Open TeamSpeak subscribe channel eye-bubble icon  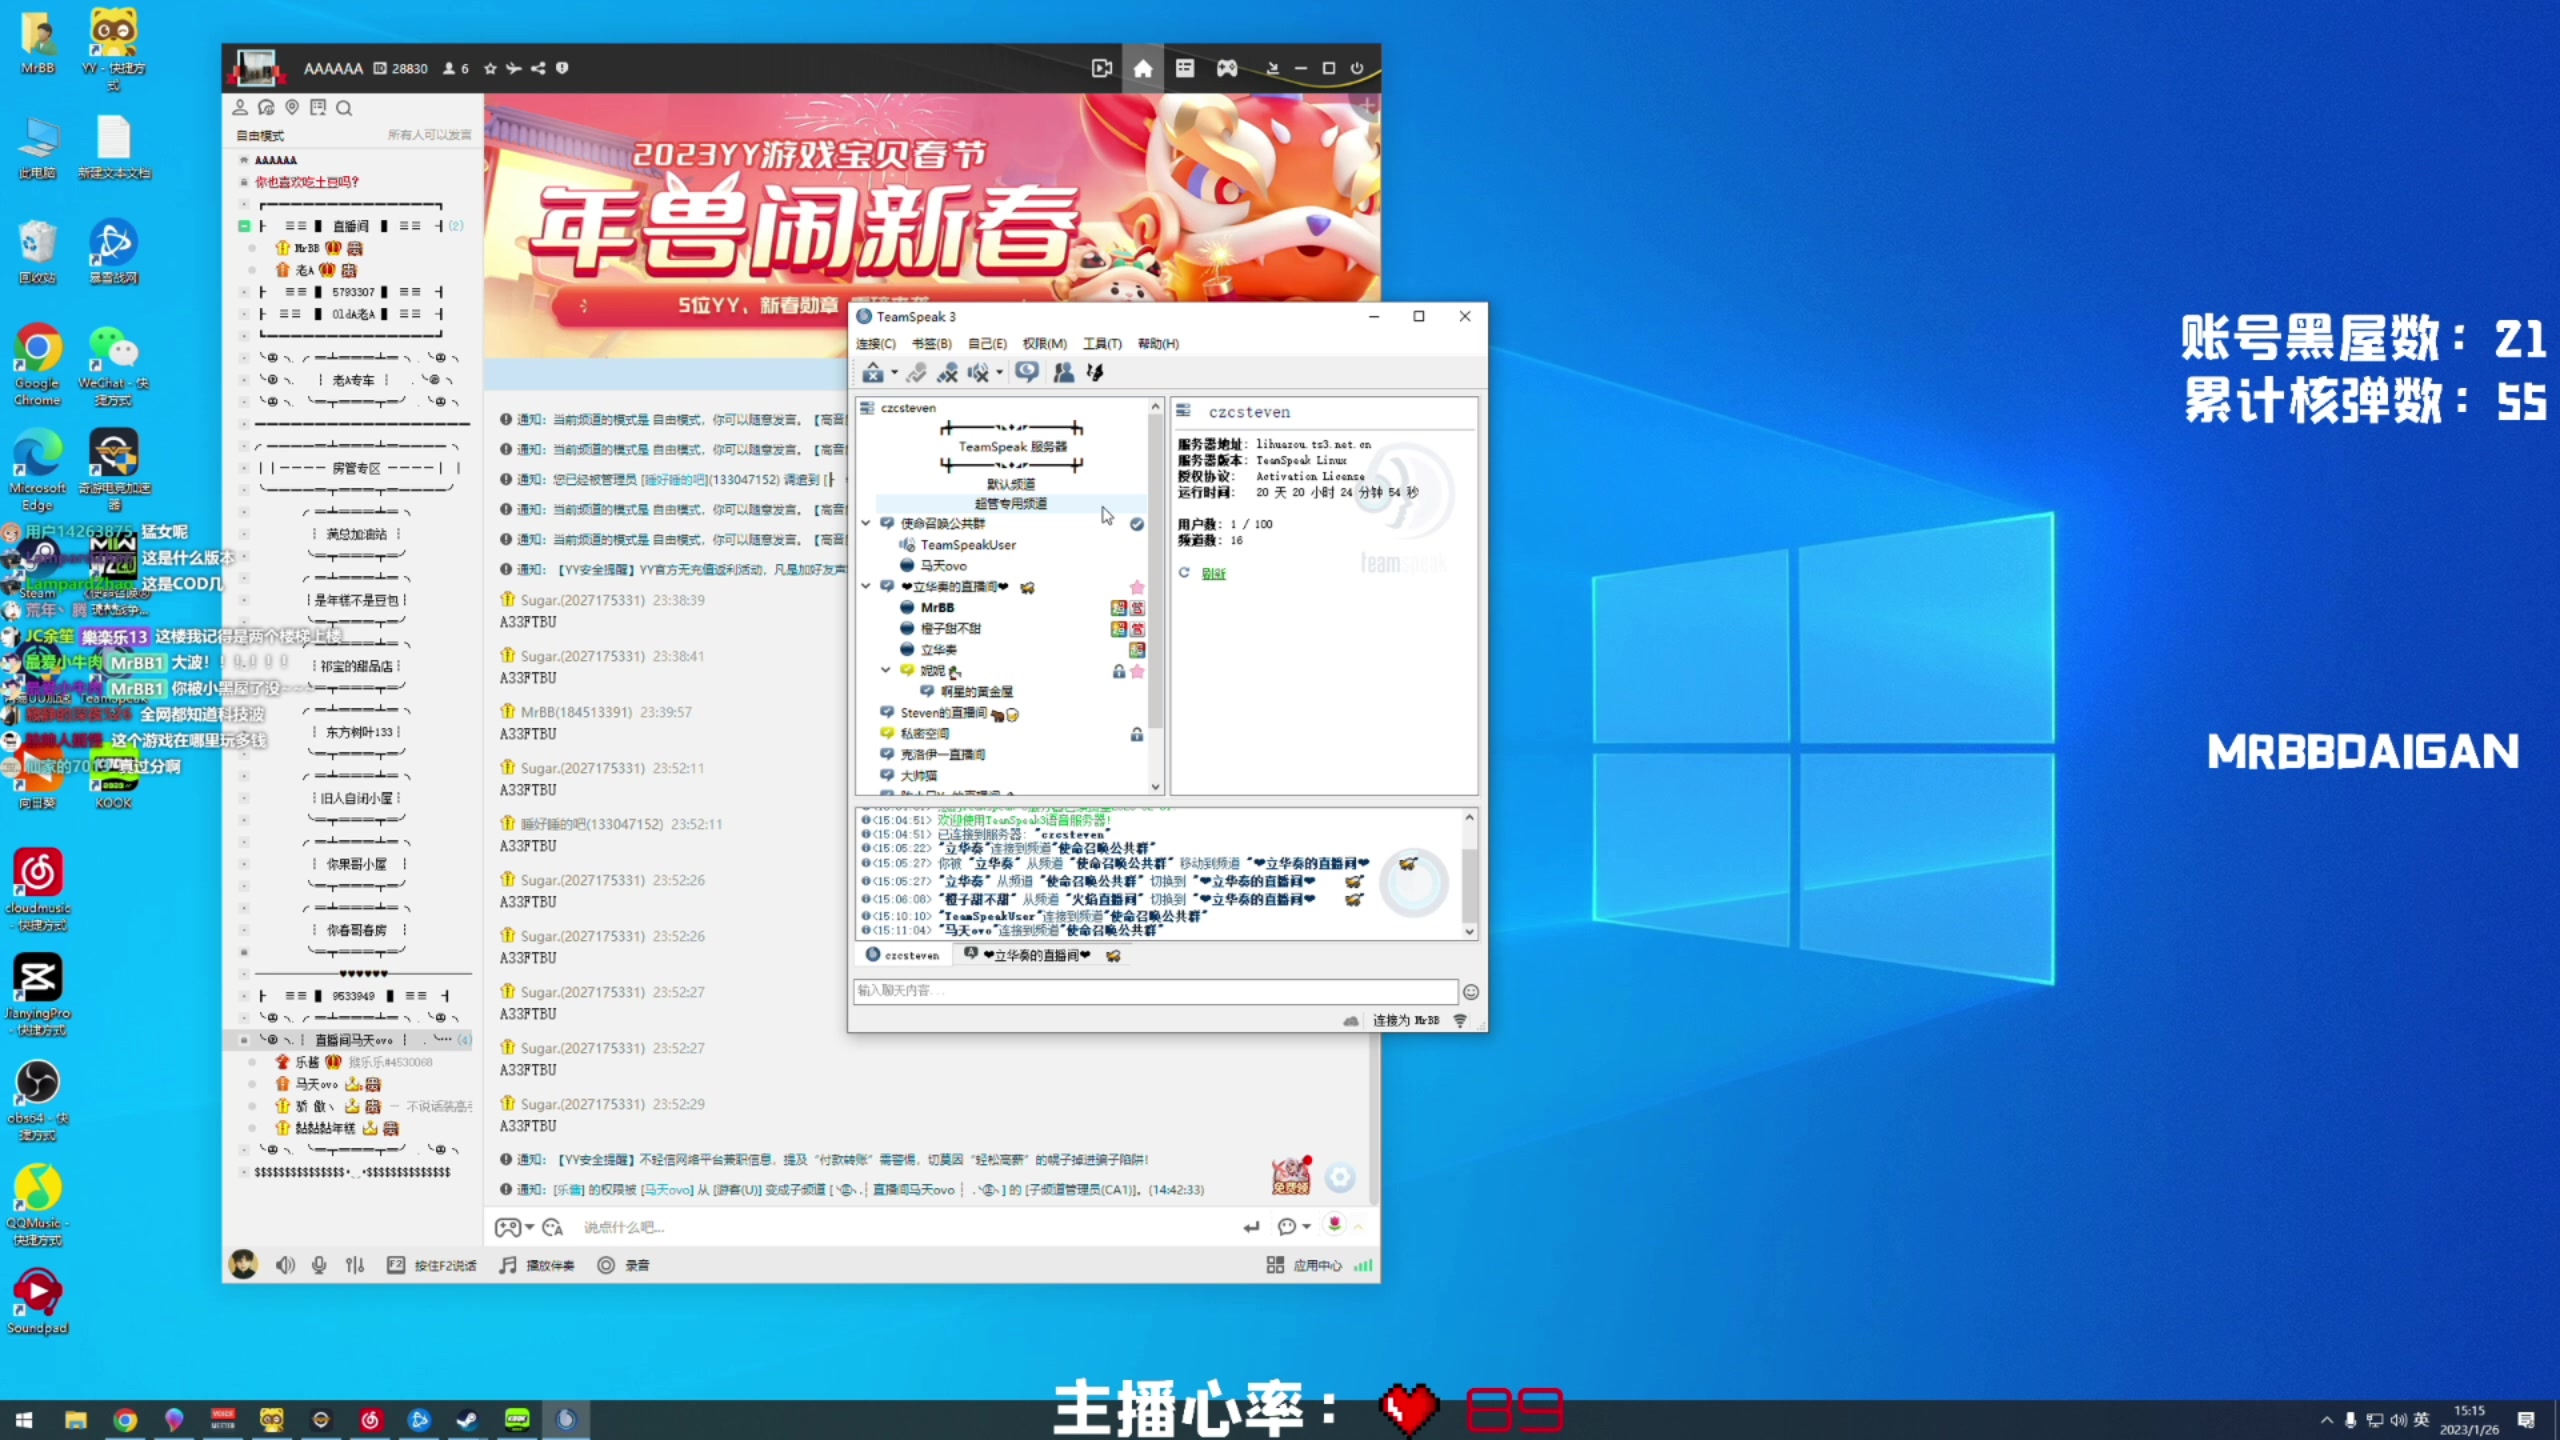click(1027, 373)
